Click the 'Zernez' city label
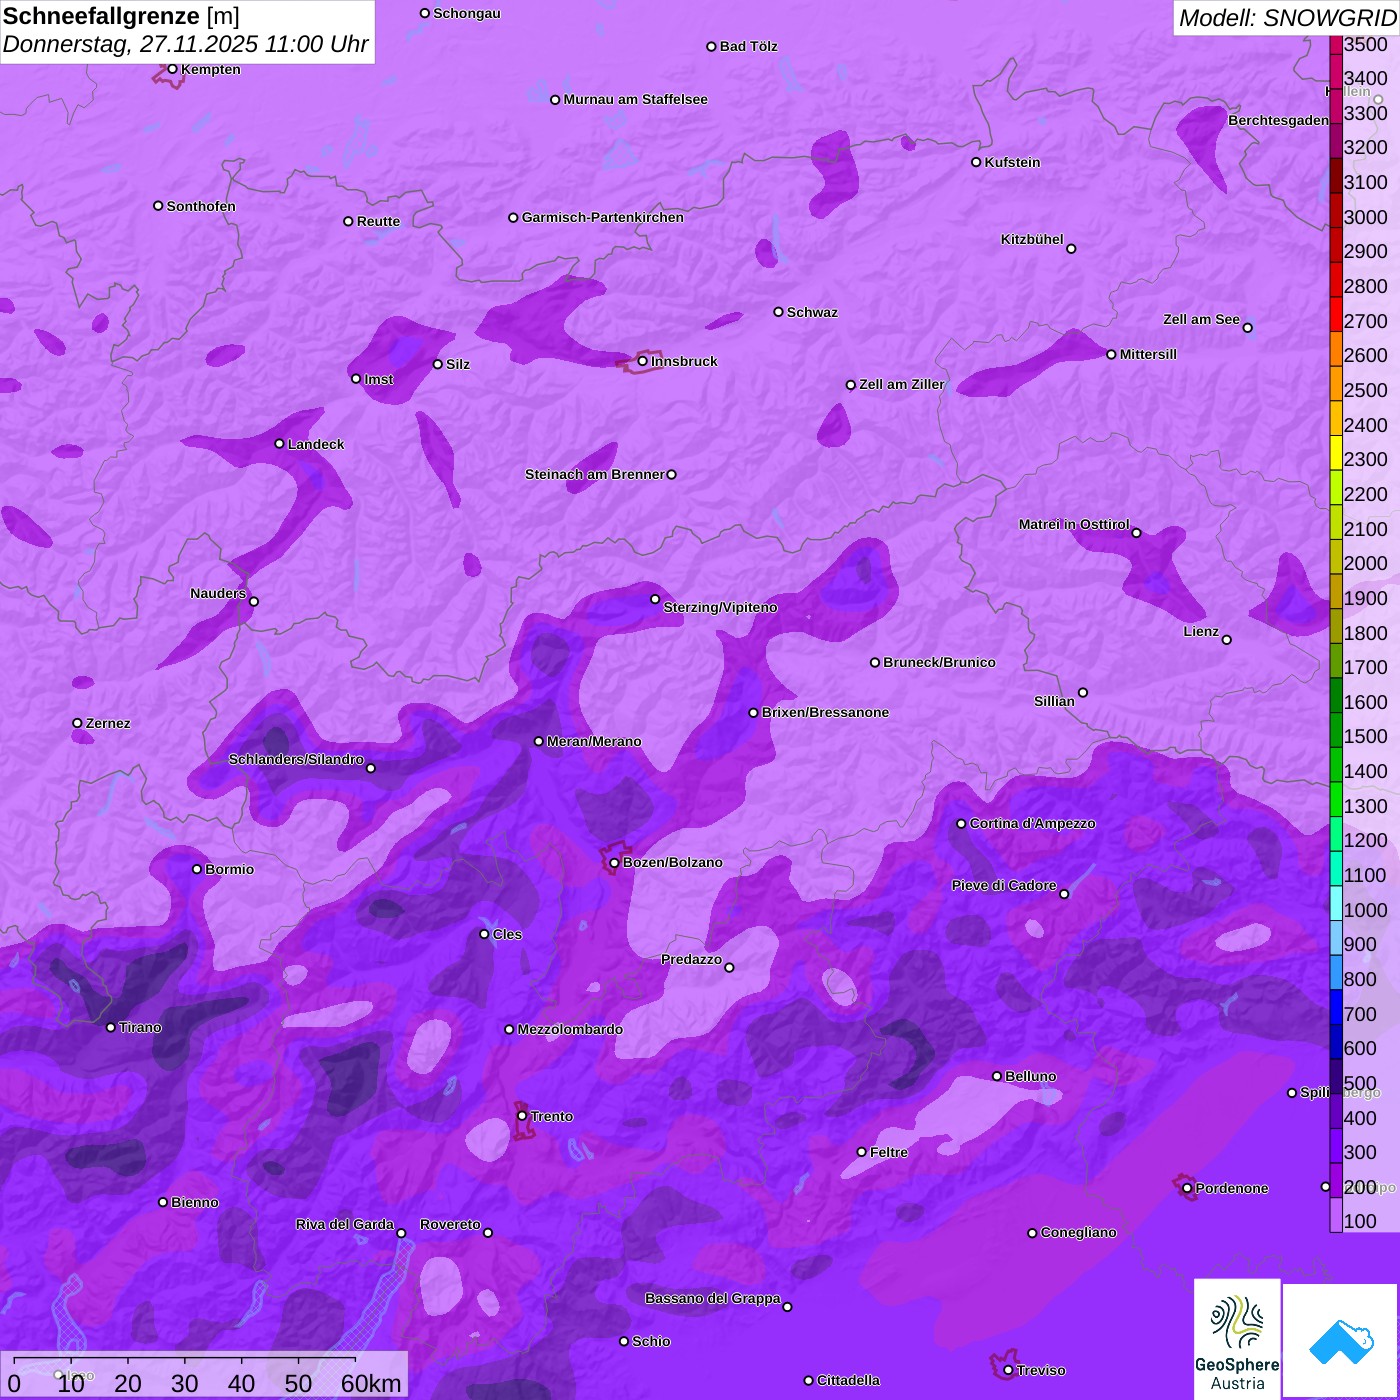The width and height of the screenshot is (1400, 1400). pyautogui.click(x=108, y=723)
